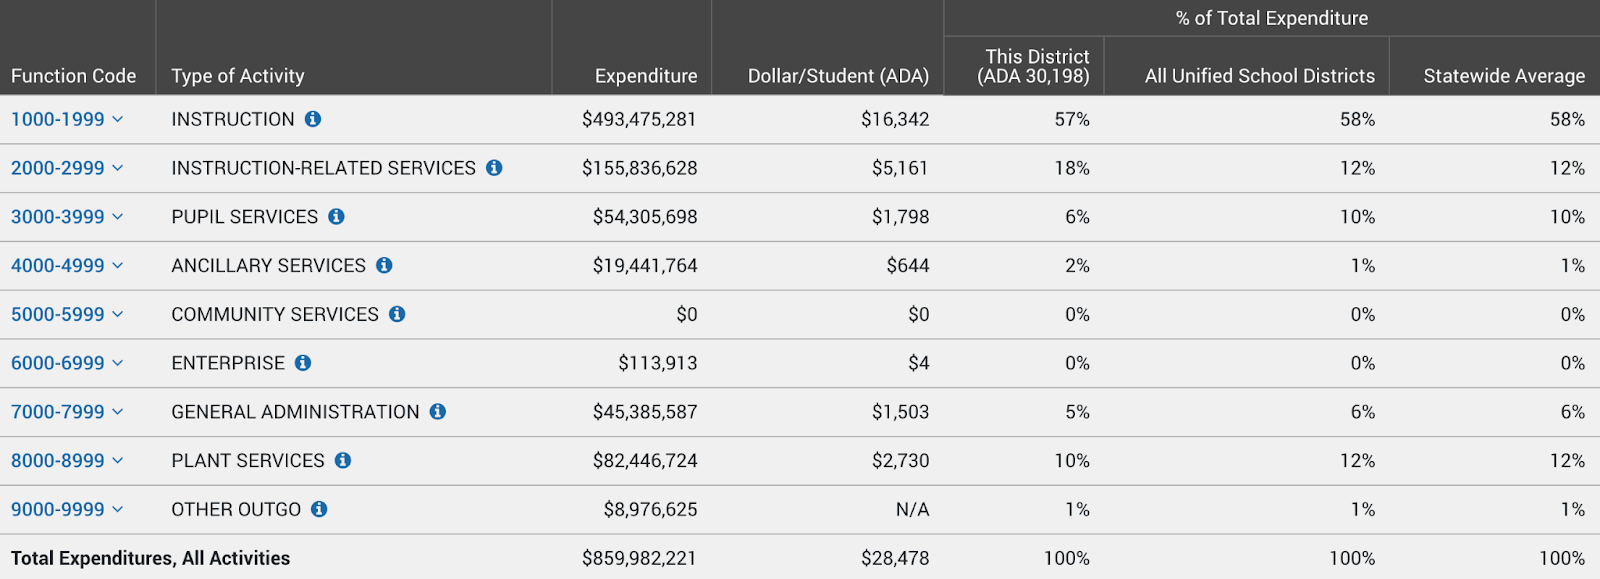The width and height of the screenshot is (1600, 579).
Task: Expand the 2000-2999 function code row
Action: pos(67,168)
